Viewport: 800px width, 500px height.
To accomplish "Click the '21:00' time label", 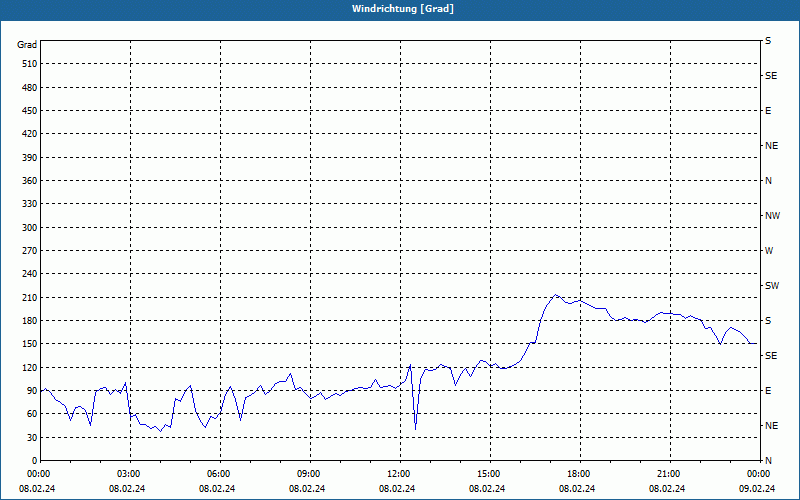I will [x=669, y=473].
